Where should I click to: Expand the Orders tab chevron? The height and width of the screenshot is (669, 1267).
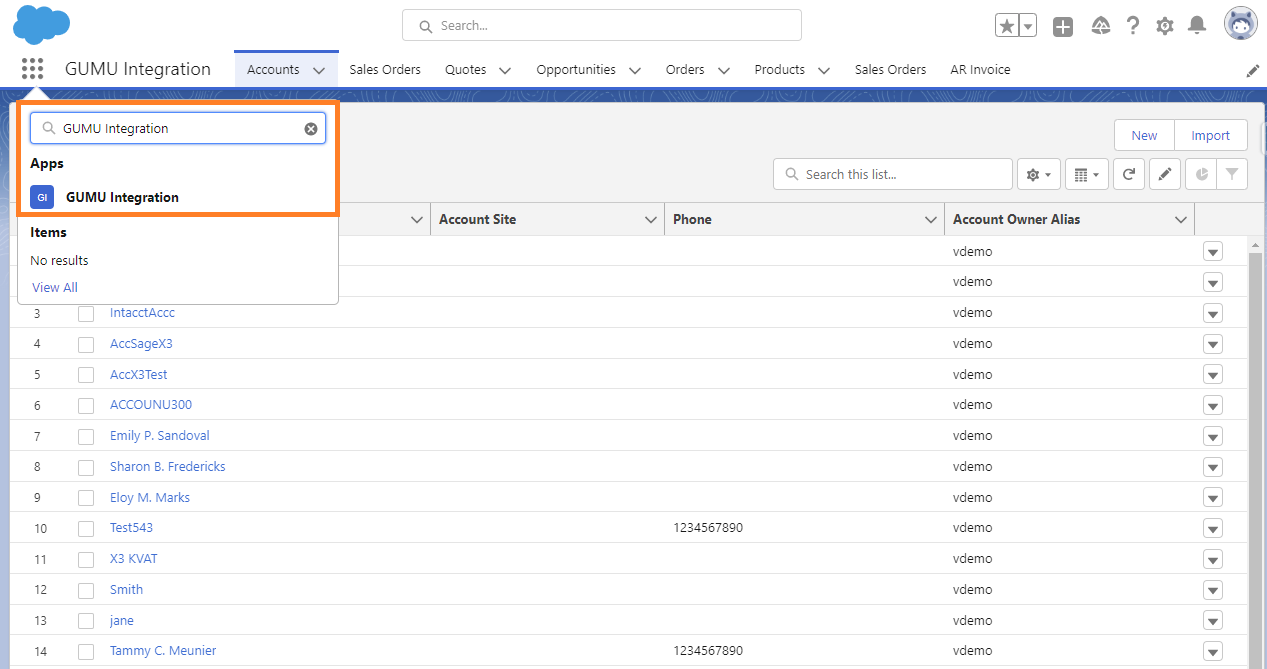tap(723, 70)
